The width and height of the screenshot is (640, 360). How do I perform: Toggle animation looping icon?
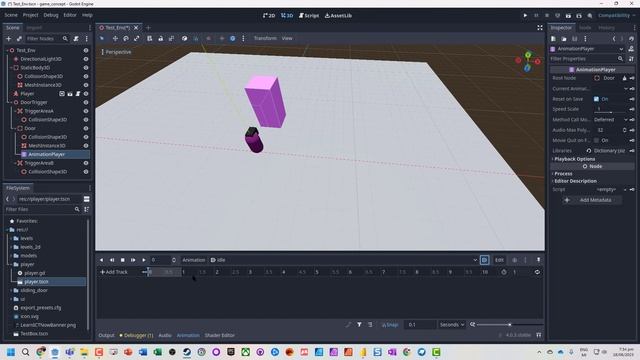(x=537, y=272)
